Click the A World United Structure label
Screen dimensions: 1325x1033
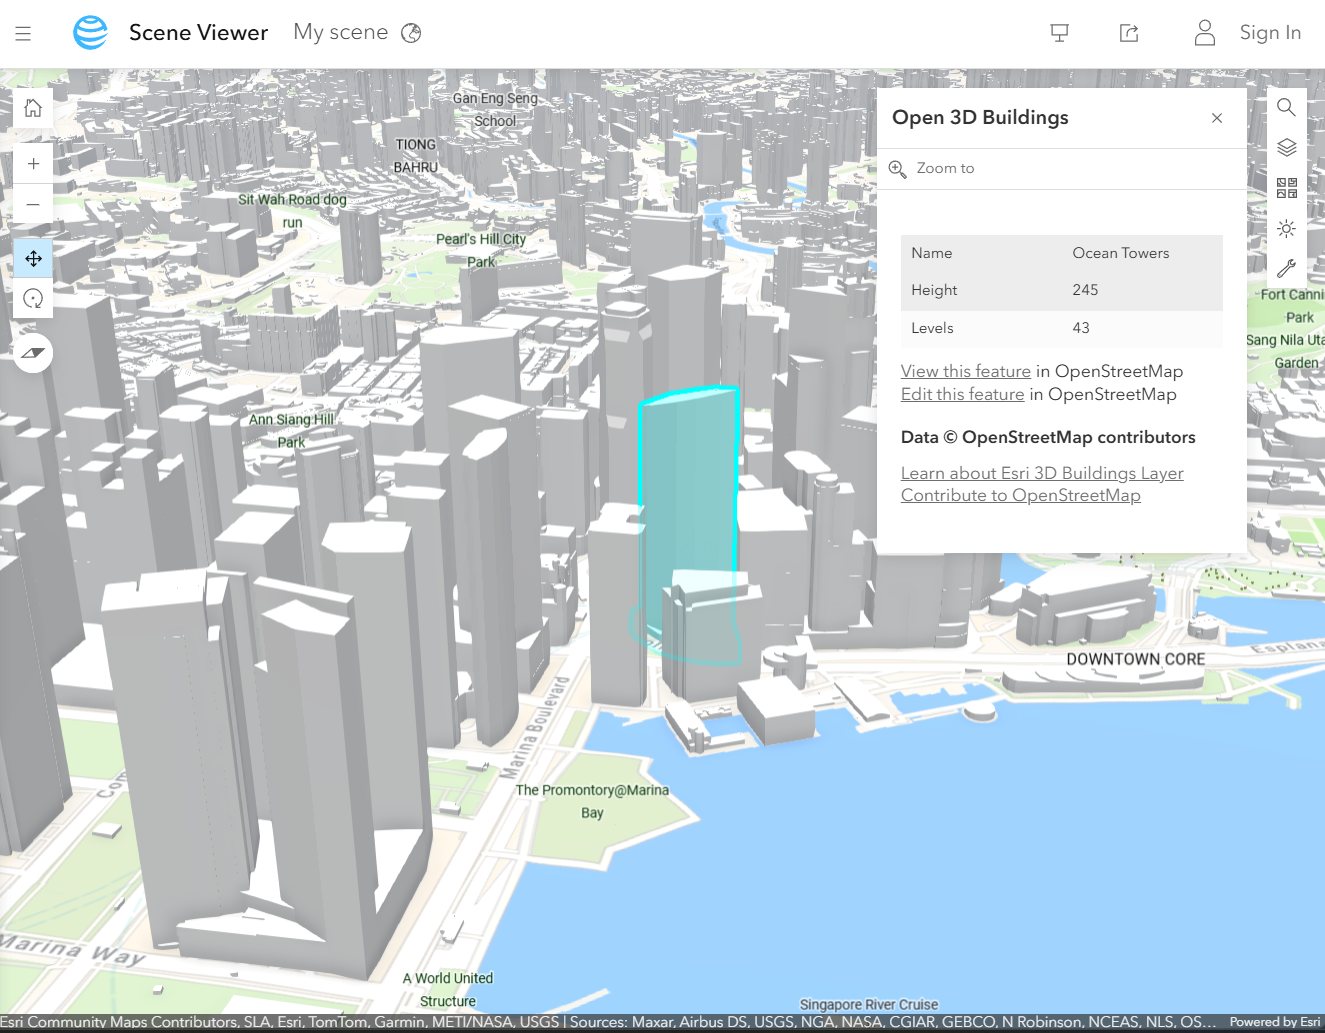point(448,990)
